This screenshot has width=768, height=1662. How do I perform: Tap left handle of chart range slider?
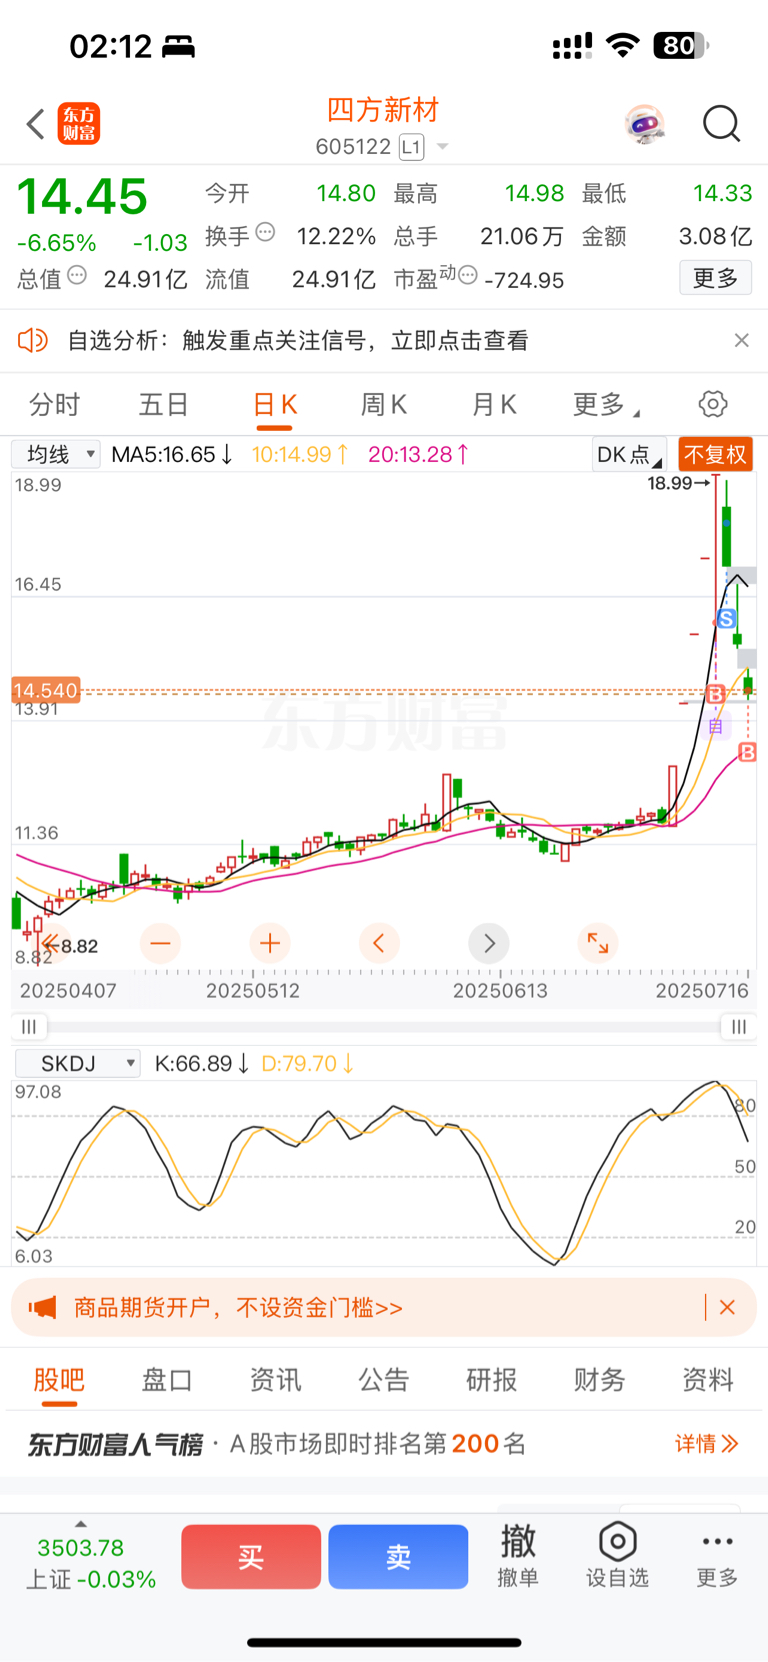29,1027
